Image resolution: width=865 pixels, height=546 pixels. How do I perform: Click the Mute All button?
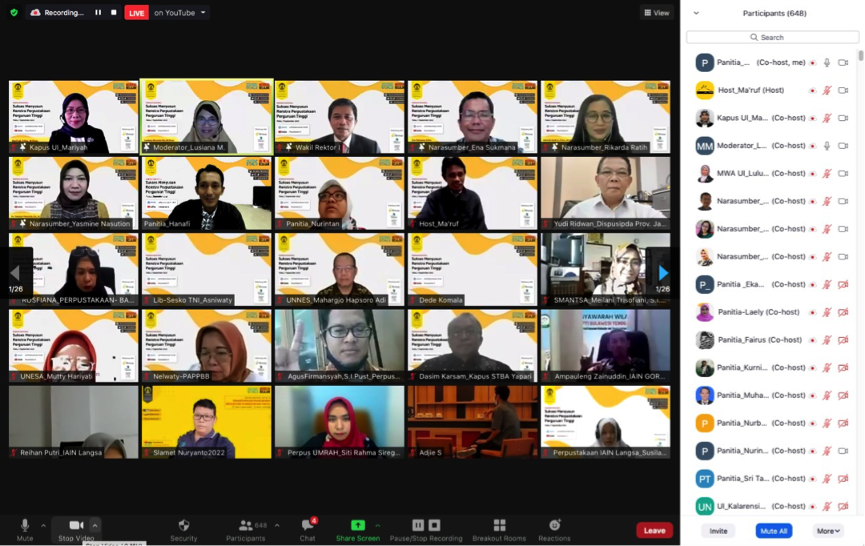tap(773, 531)
